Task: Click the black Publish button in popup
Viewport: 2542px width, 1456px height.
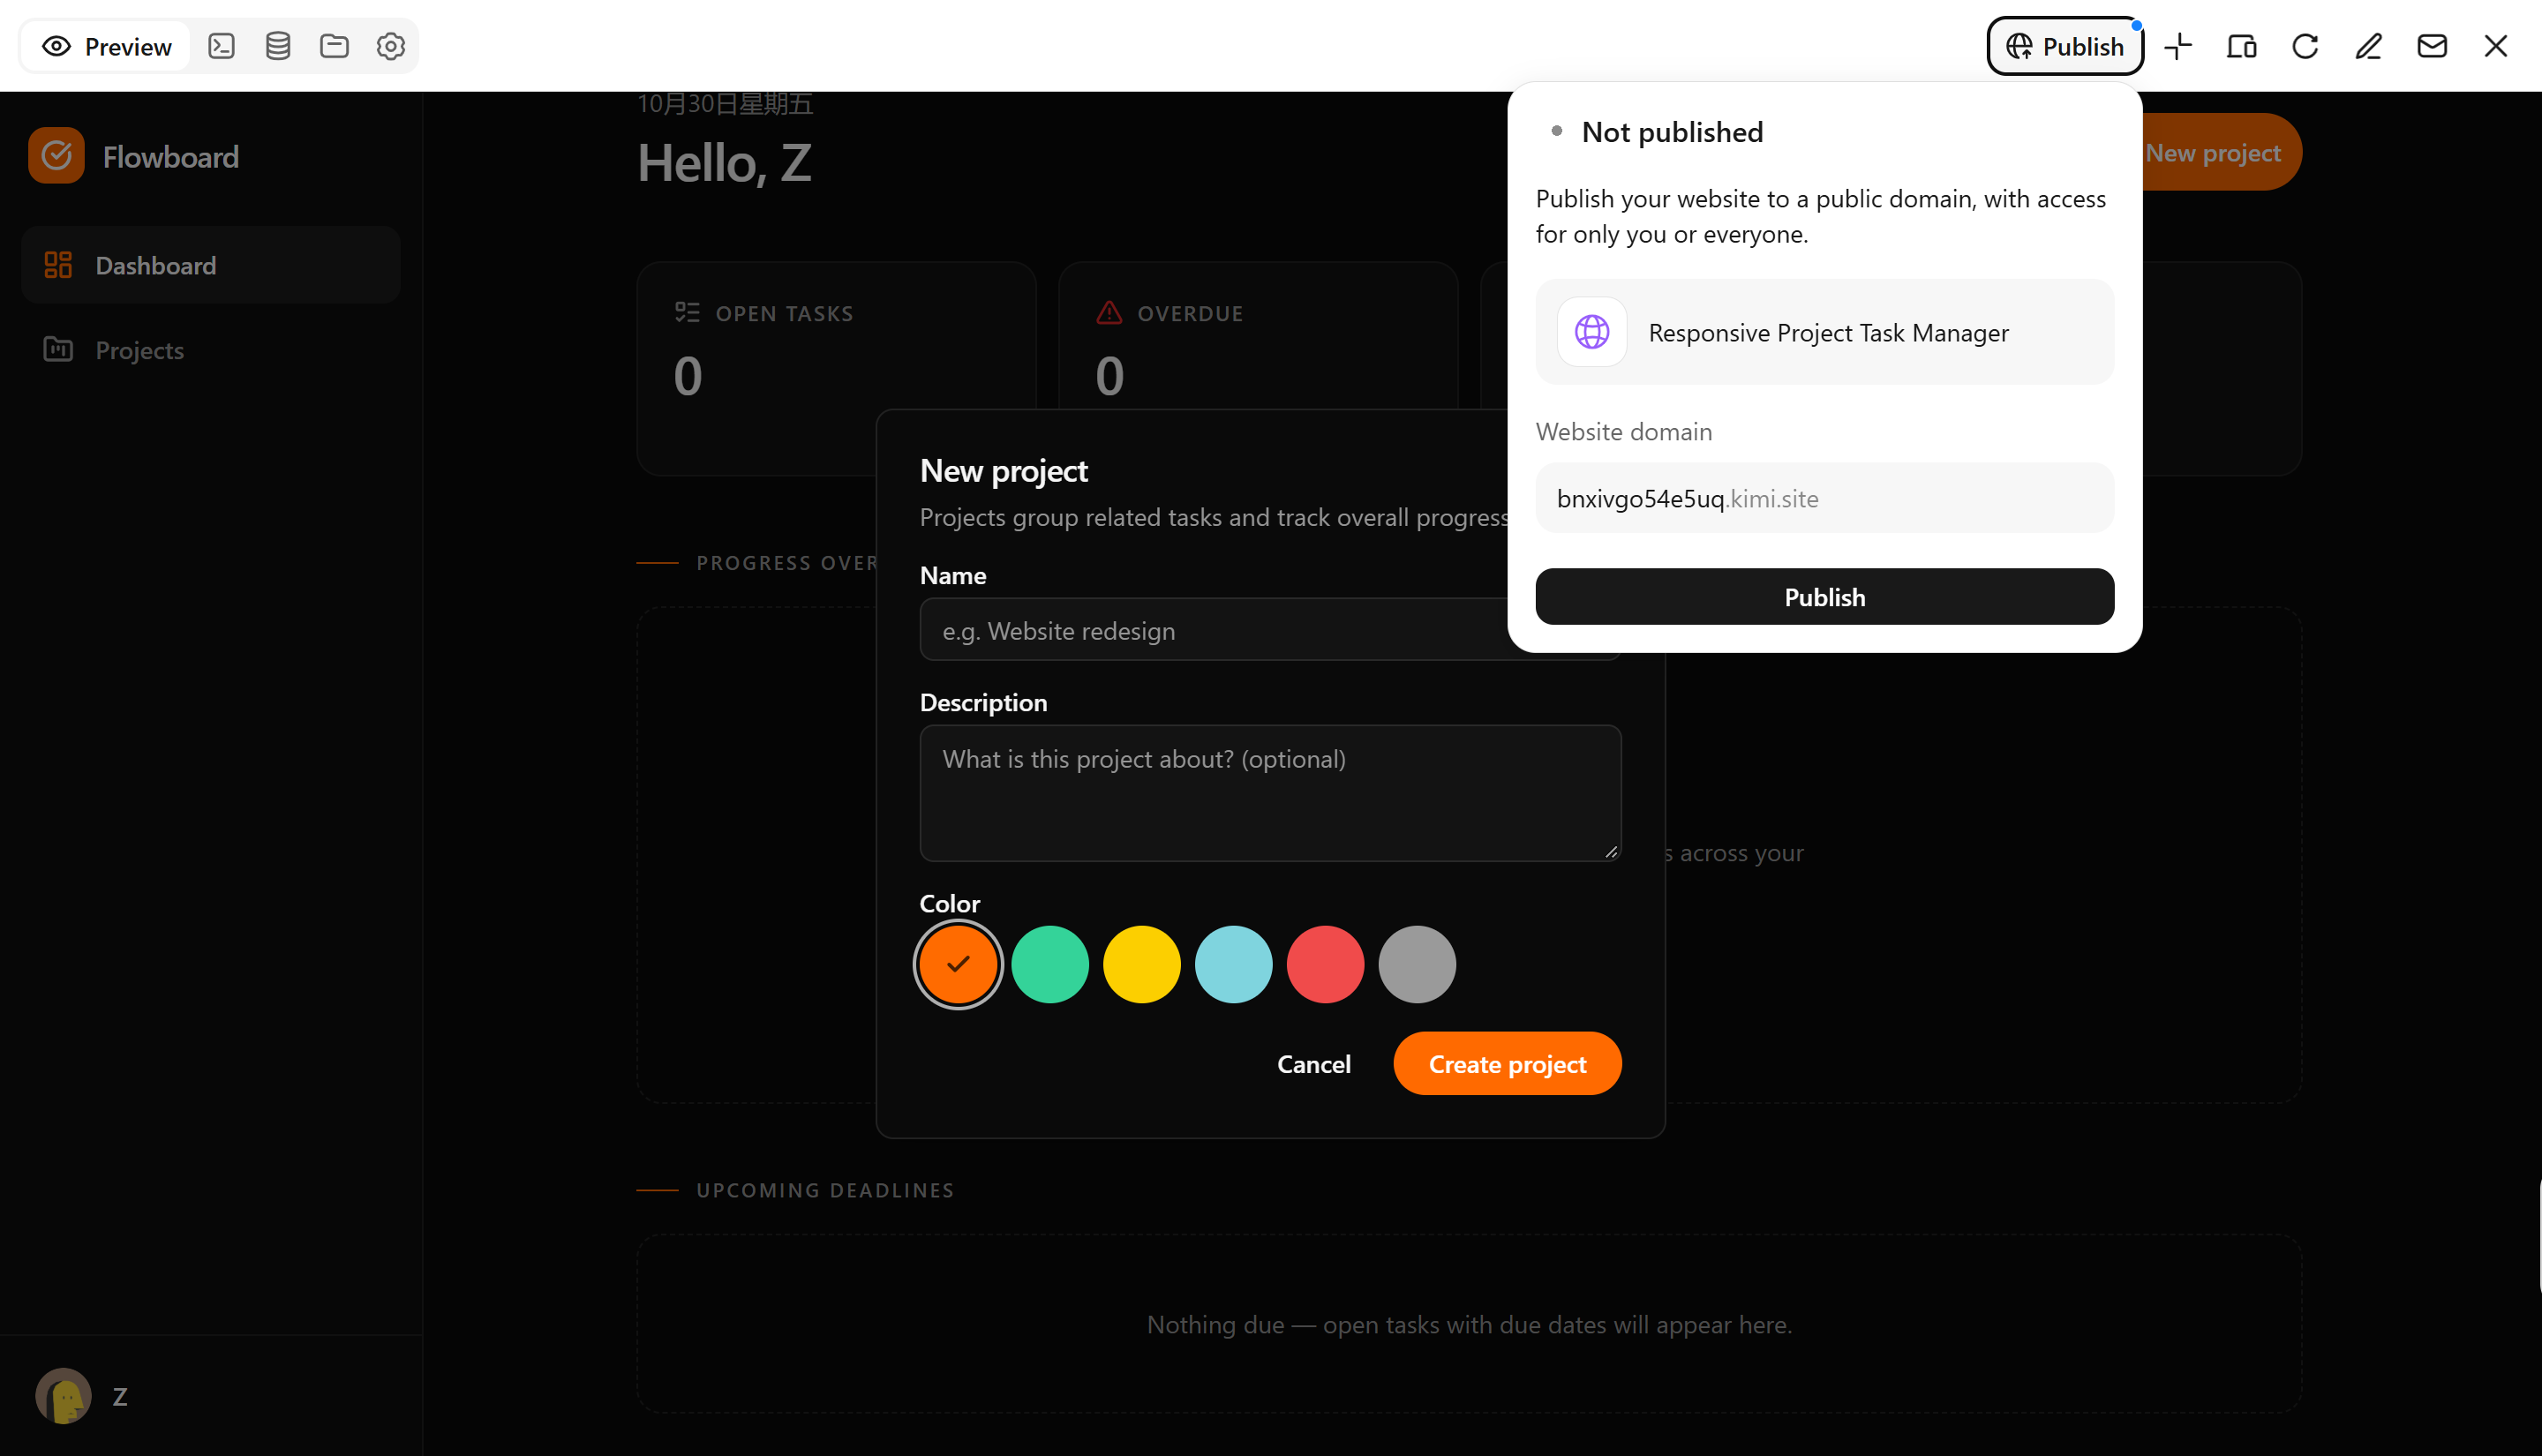Action: tap(1824, 597)
